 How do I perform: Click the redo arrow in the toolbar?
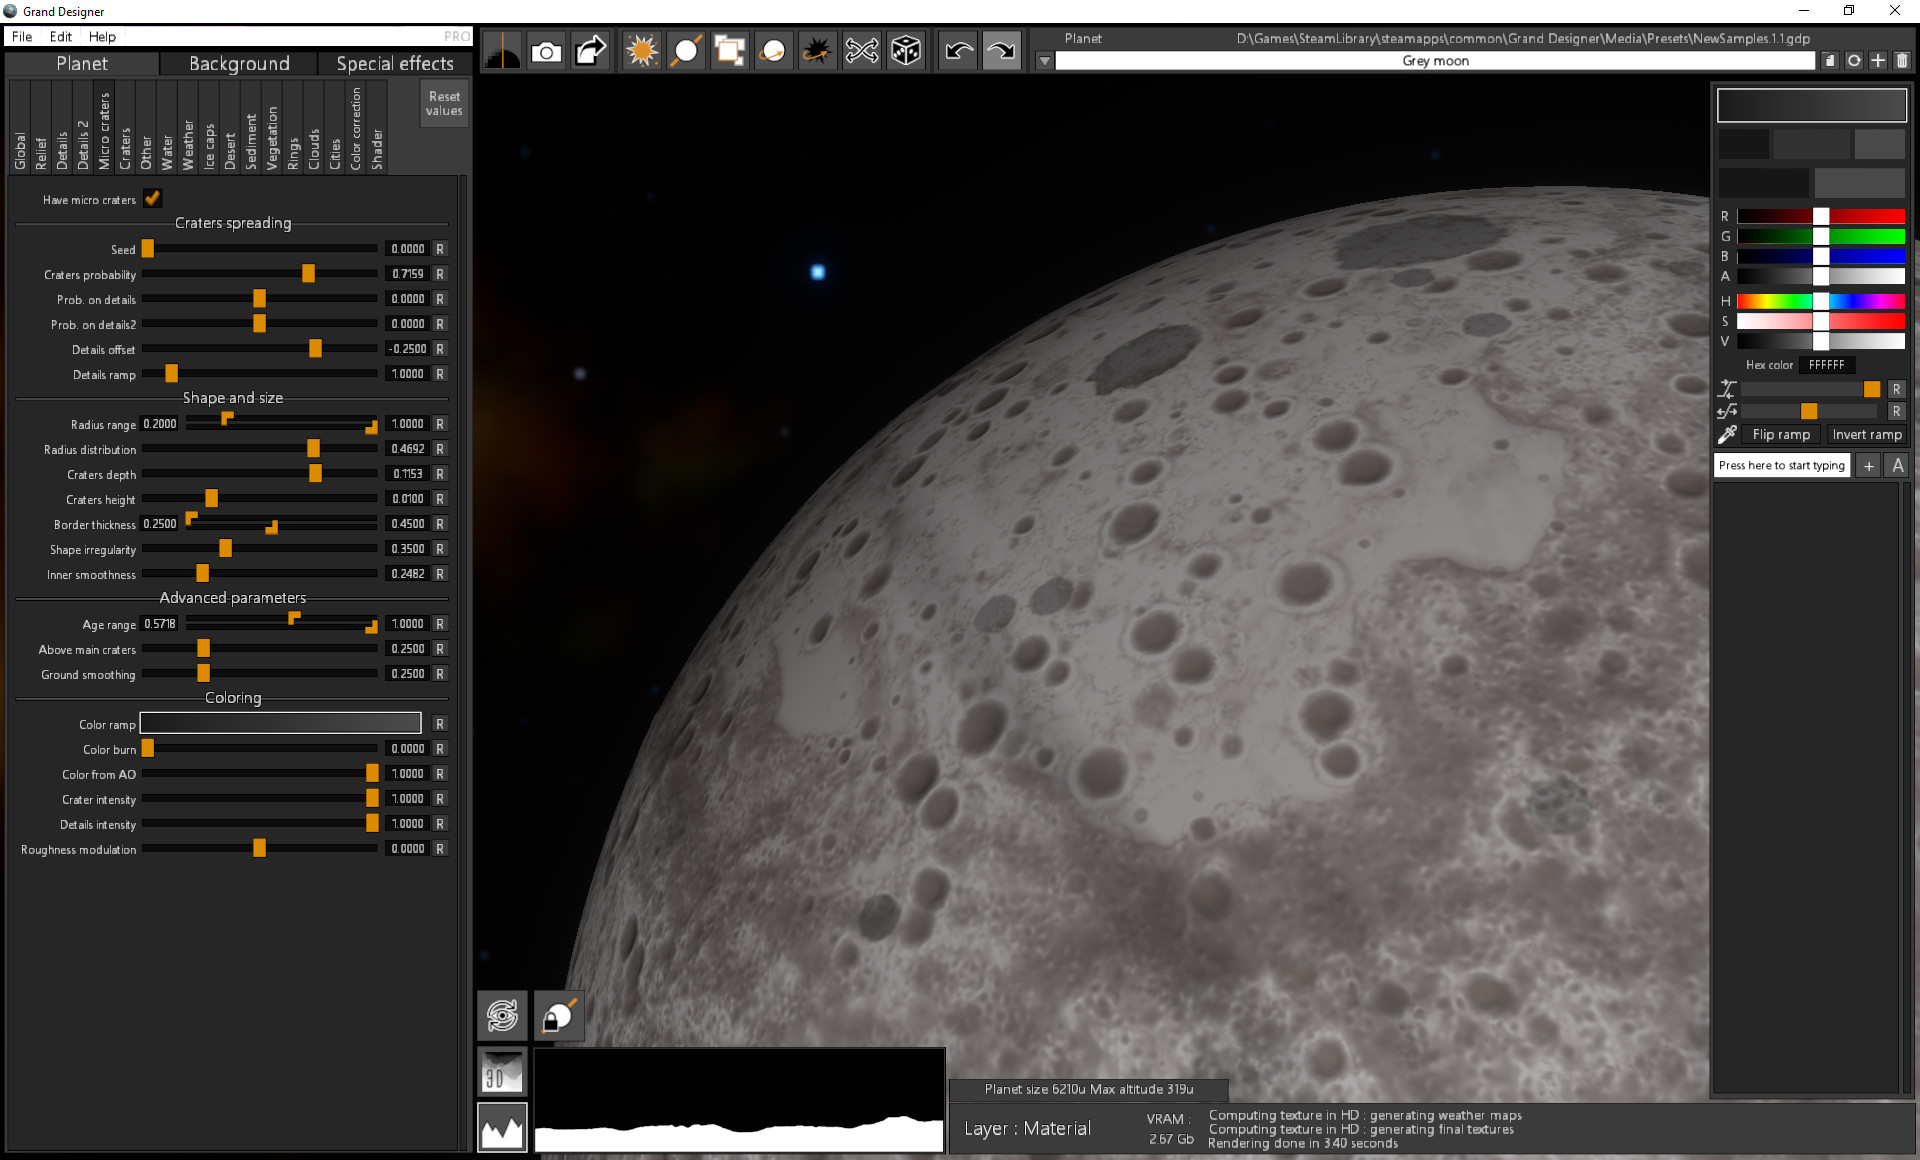pyautogui.click(x=1001, y=50)
